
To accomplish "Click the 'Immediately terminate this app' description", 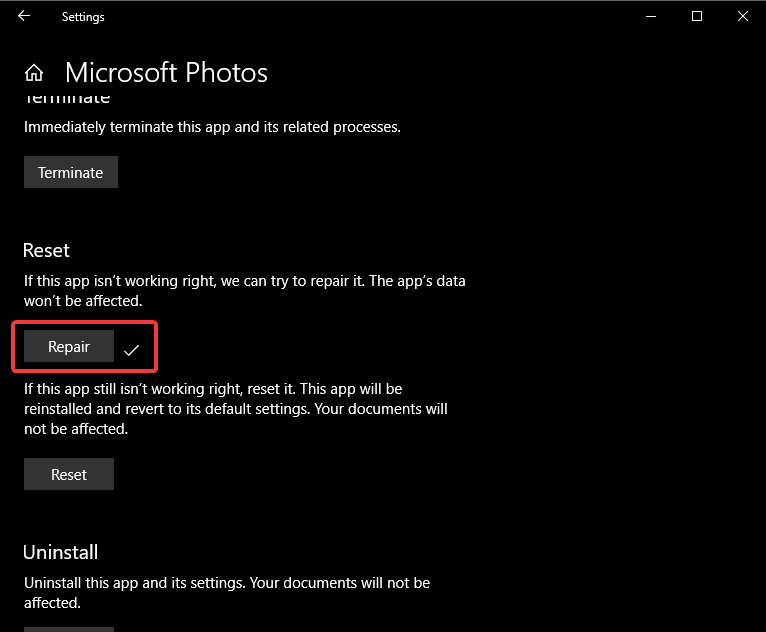I will (x=212, y=127).
